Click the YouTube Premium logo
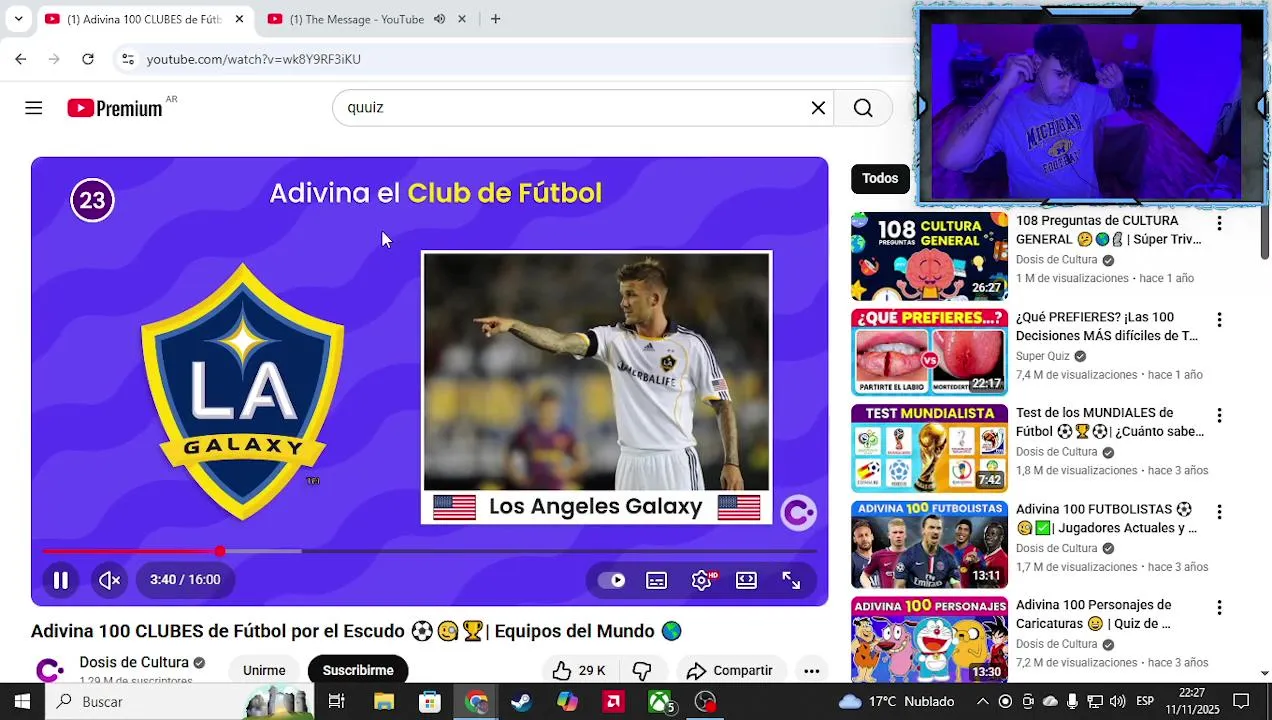Viewport: 1272px width, 720px height. coord(115,108)
